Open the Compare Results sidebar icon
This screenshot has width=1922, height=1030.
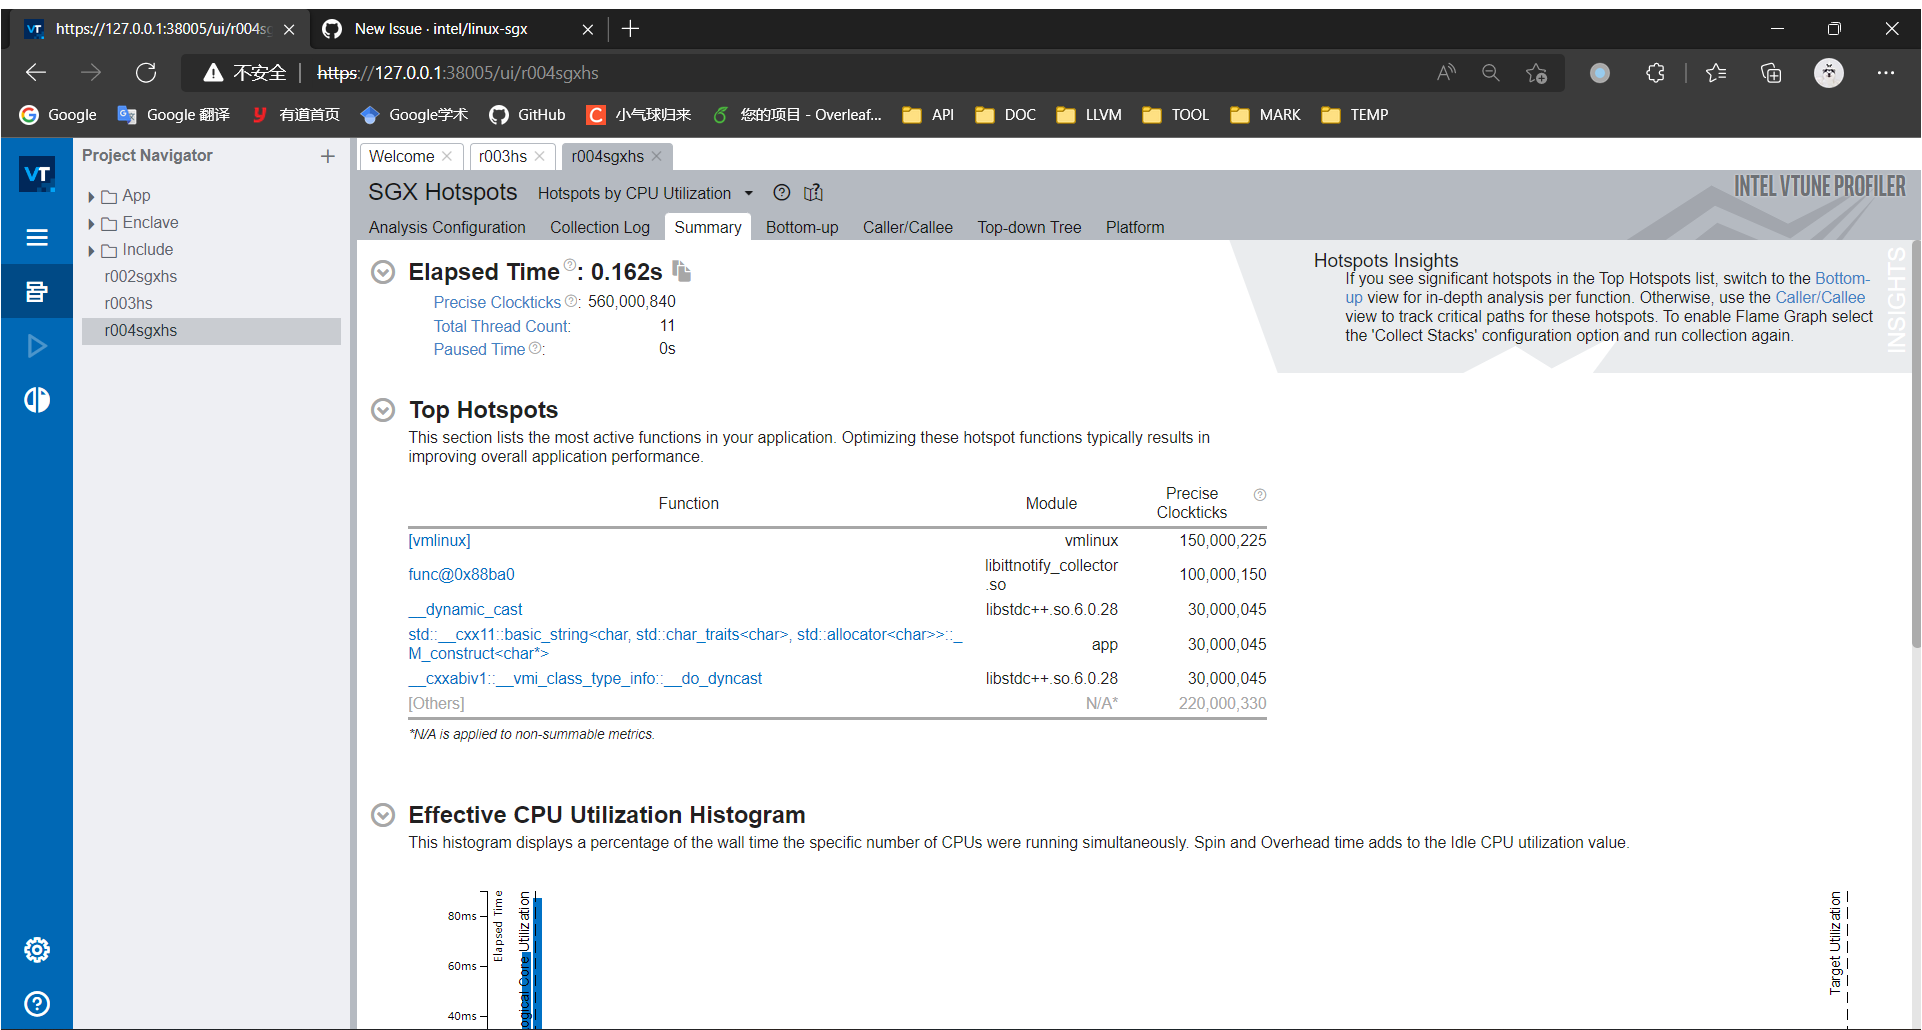(x=37, y=399)
